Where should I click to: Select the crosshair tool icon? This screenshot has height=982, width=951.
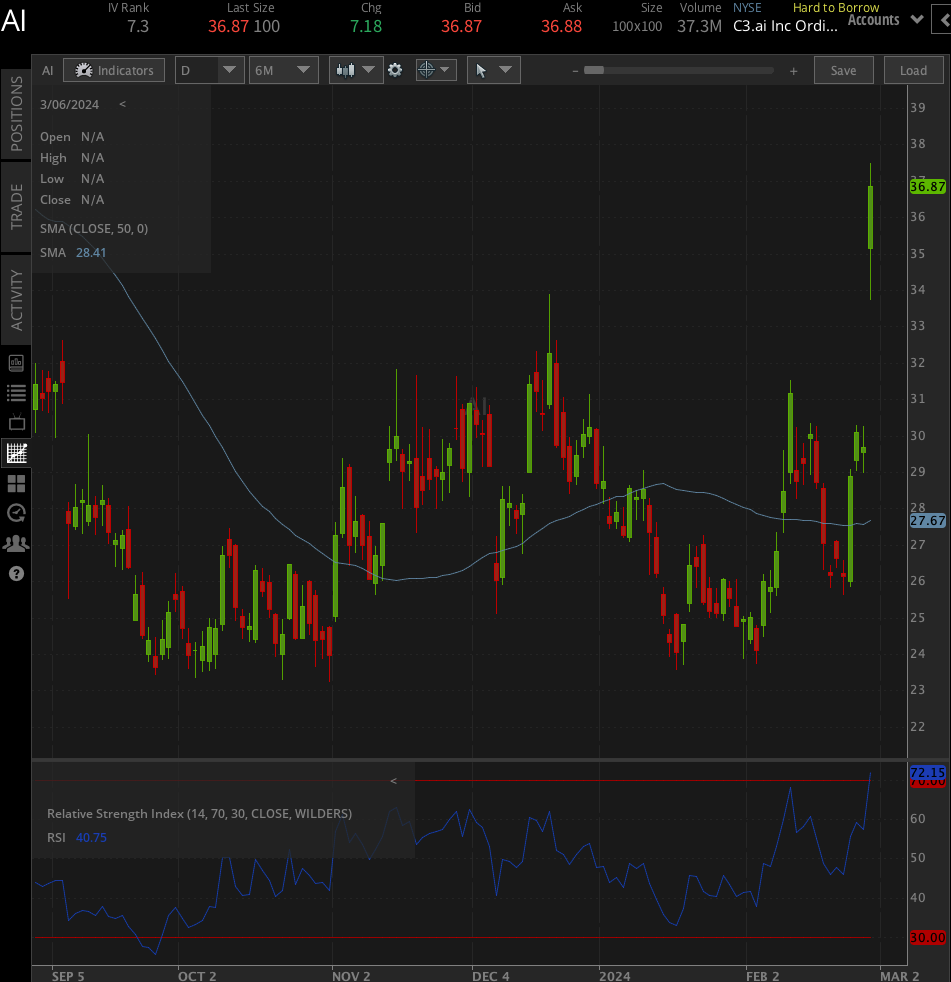point(426,70)
